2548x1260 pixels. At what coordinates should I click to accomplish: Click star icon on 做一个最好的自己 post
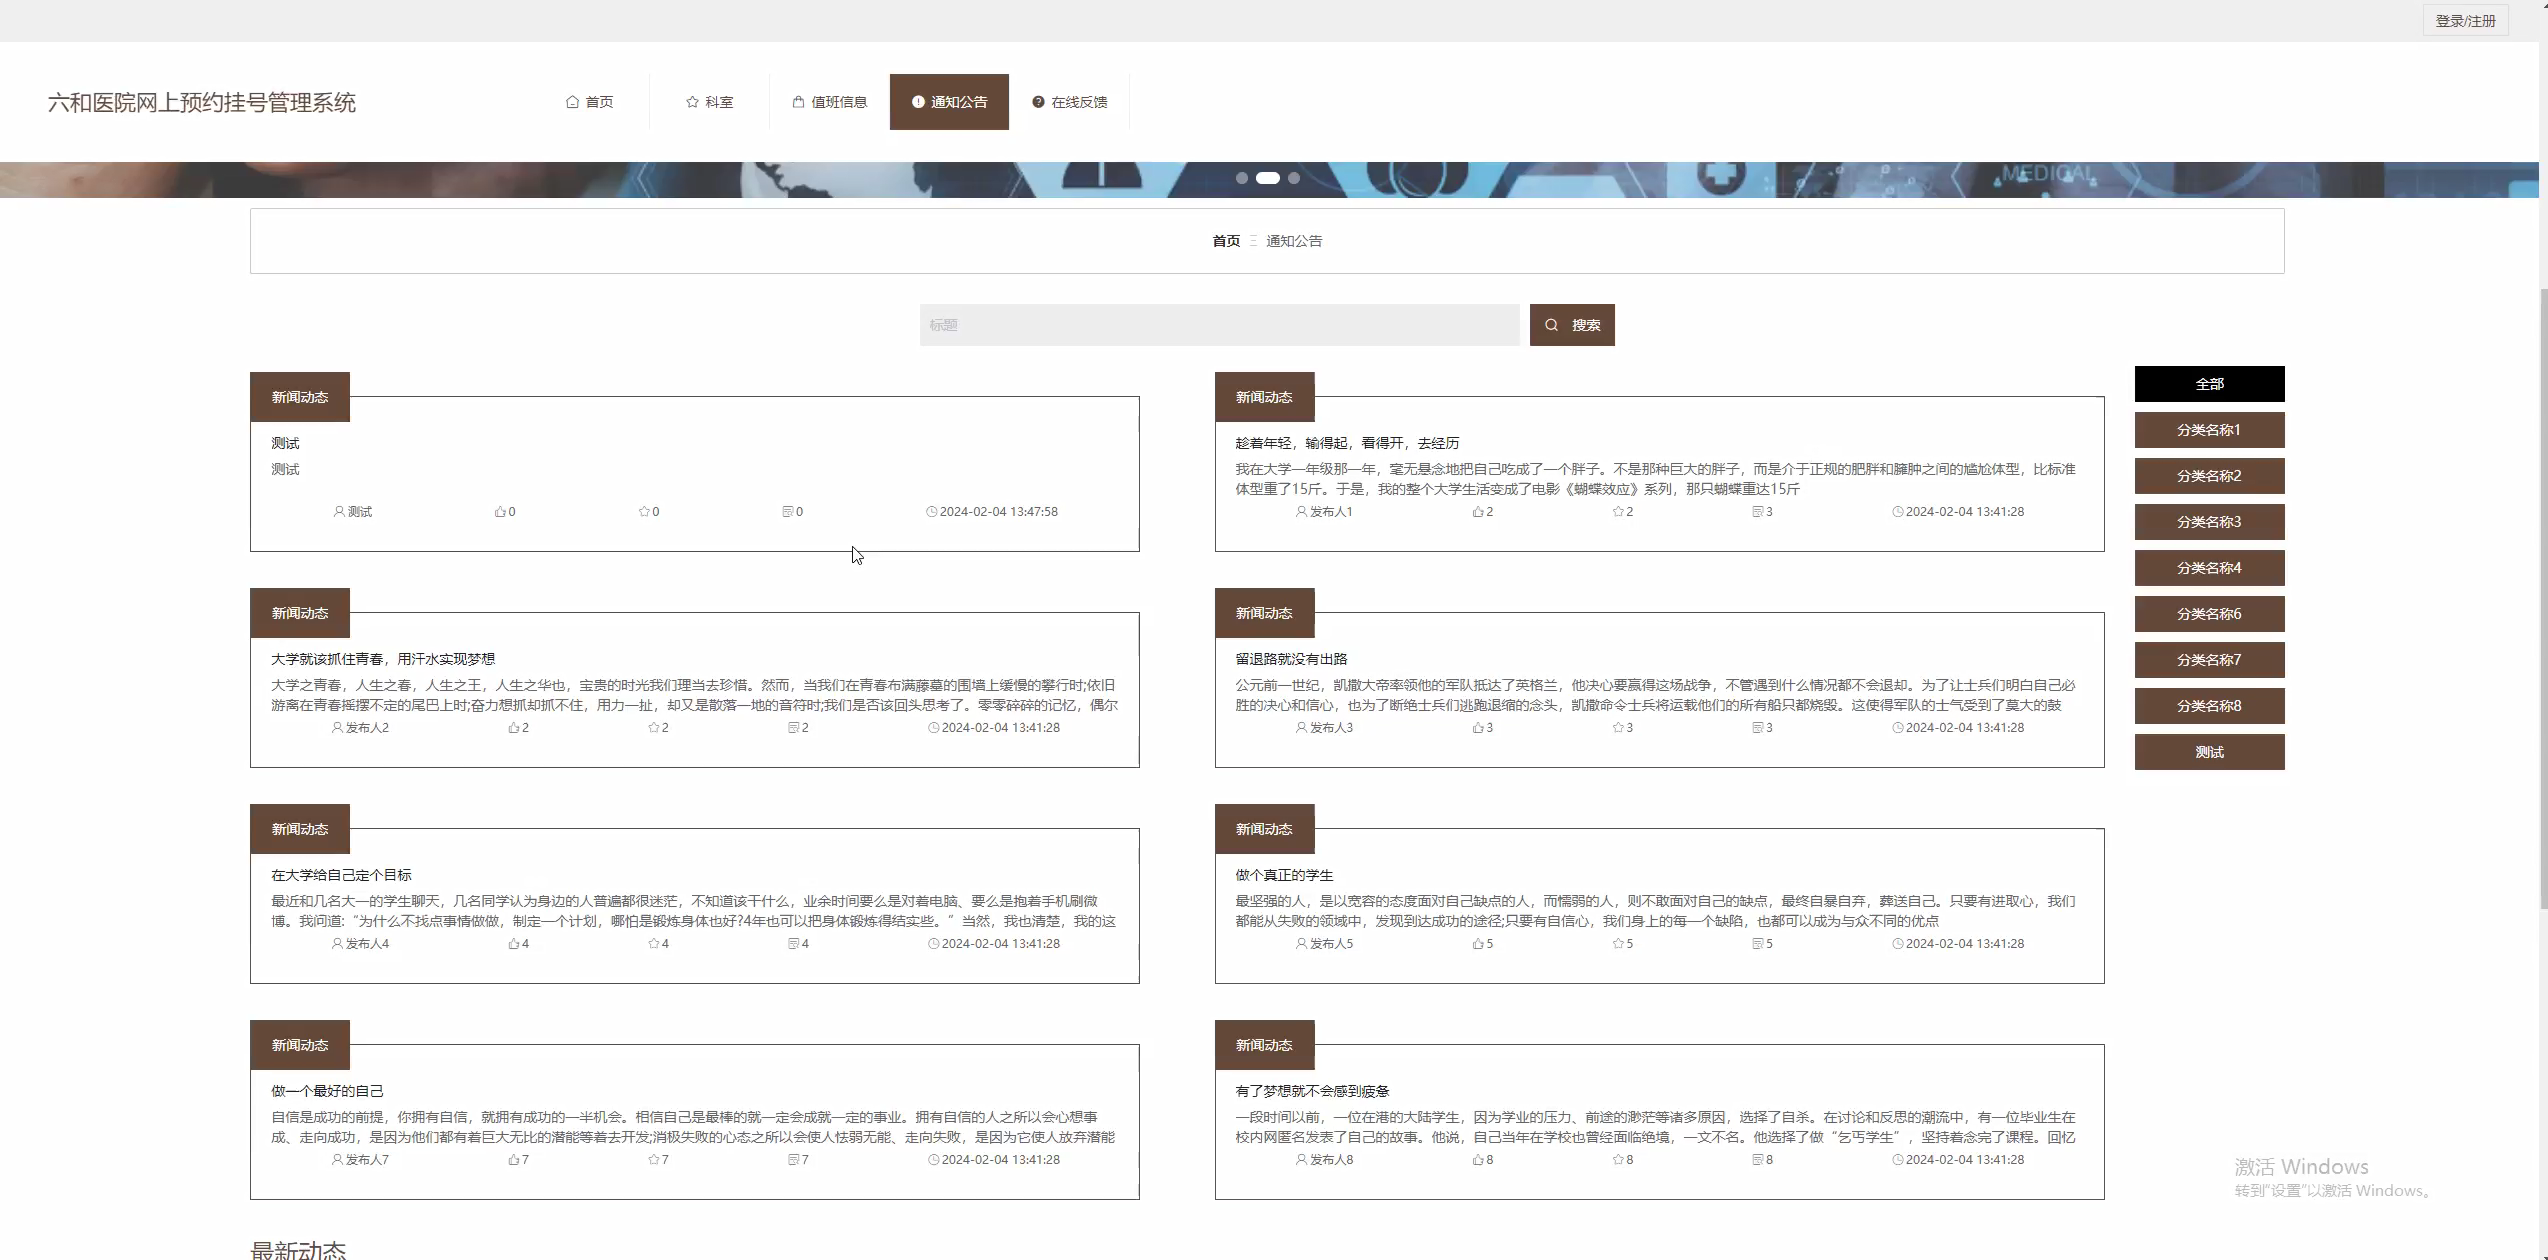pos(654,1160)
